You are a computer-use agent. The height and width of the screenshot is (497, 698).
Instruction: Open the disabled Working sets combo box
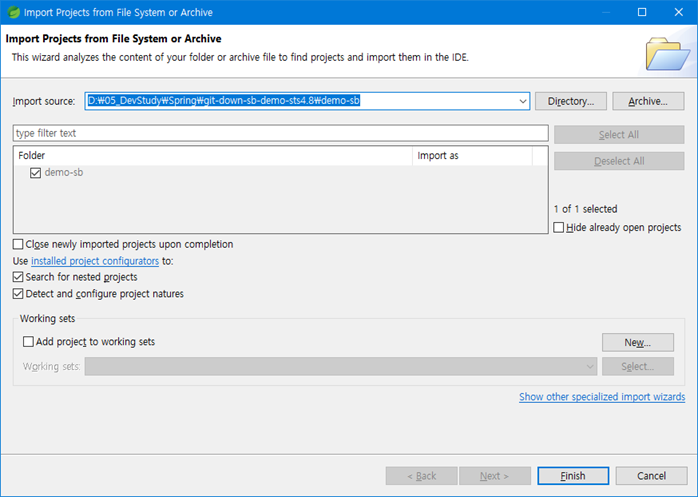(341, 367)
